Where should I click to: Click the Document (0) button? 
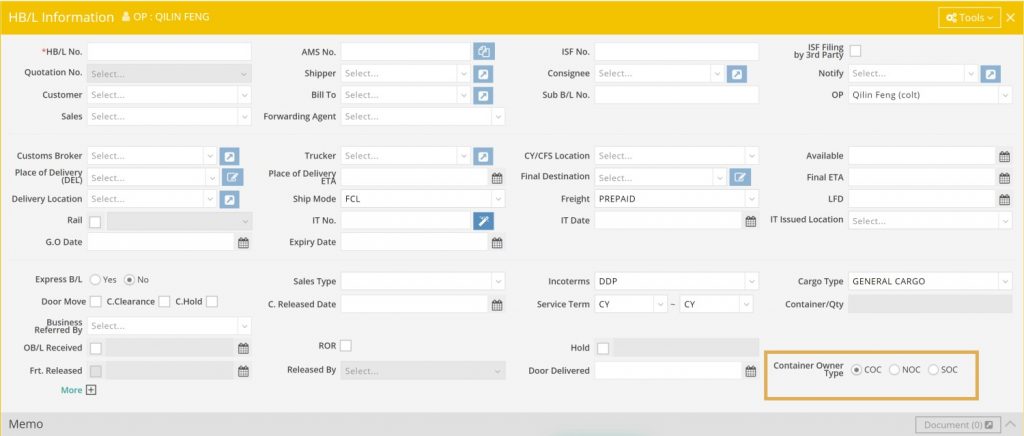(x=958, y=425)
